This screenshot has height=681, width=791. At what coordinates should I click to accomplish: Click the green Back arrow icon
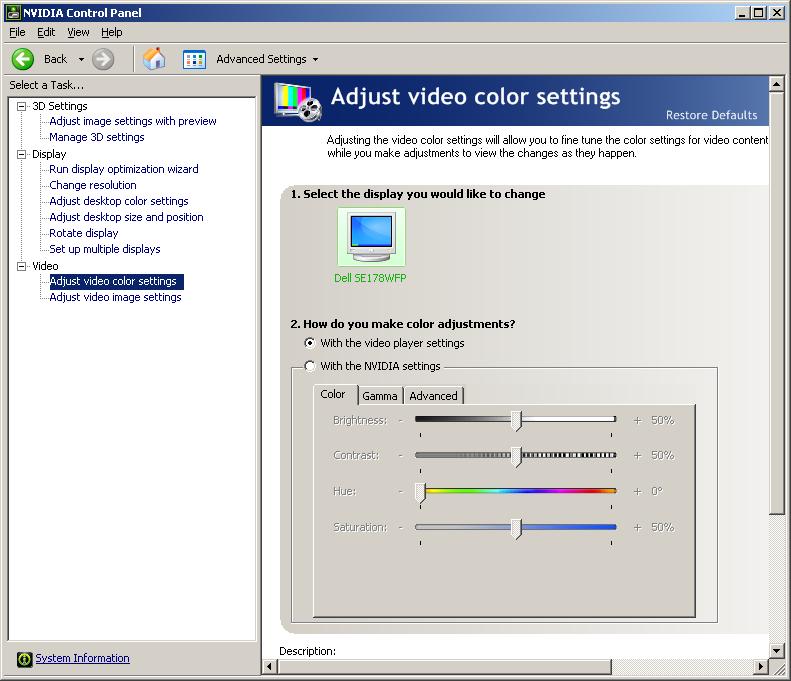(x=23, y=60)
